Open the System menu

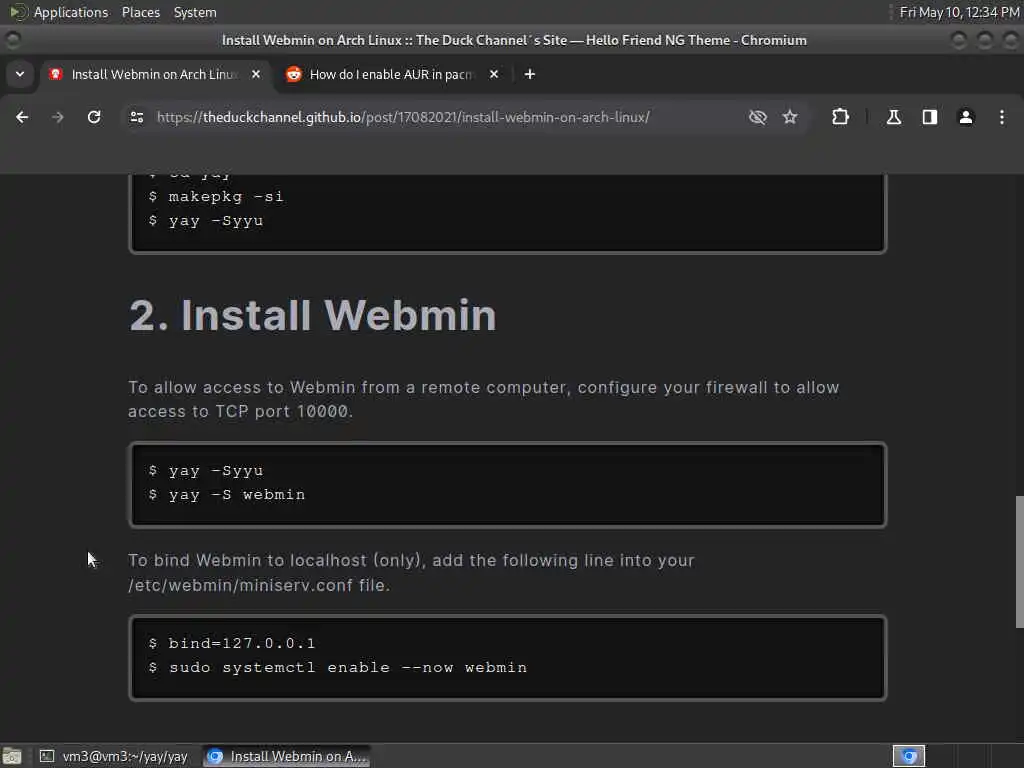point(195,12)
